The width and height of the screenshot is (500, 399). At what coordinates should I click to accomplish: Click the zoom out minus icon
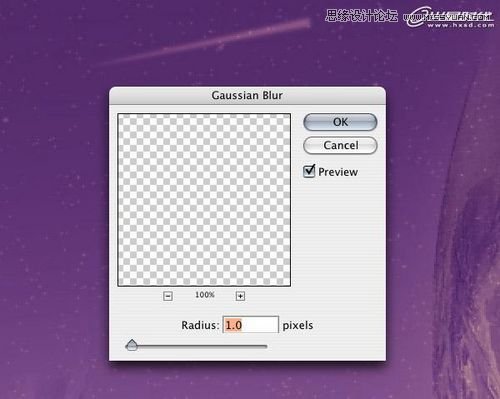pyautogui.click(x=168, y=296)
